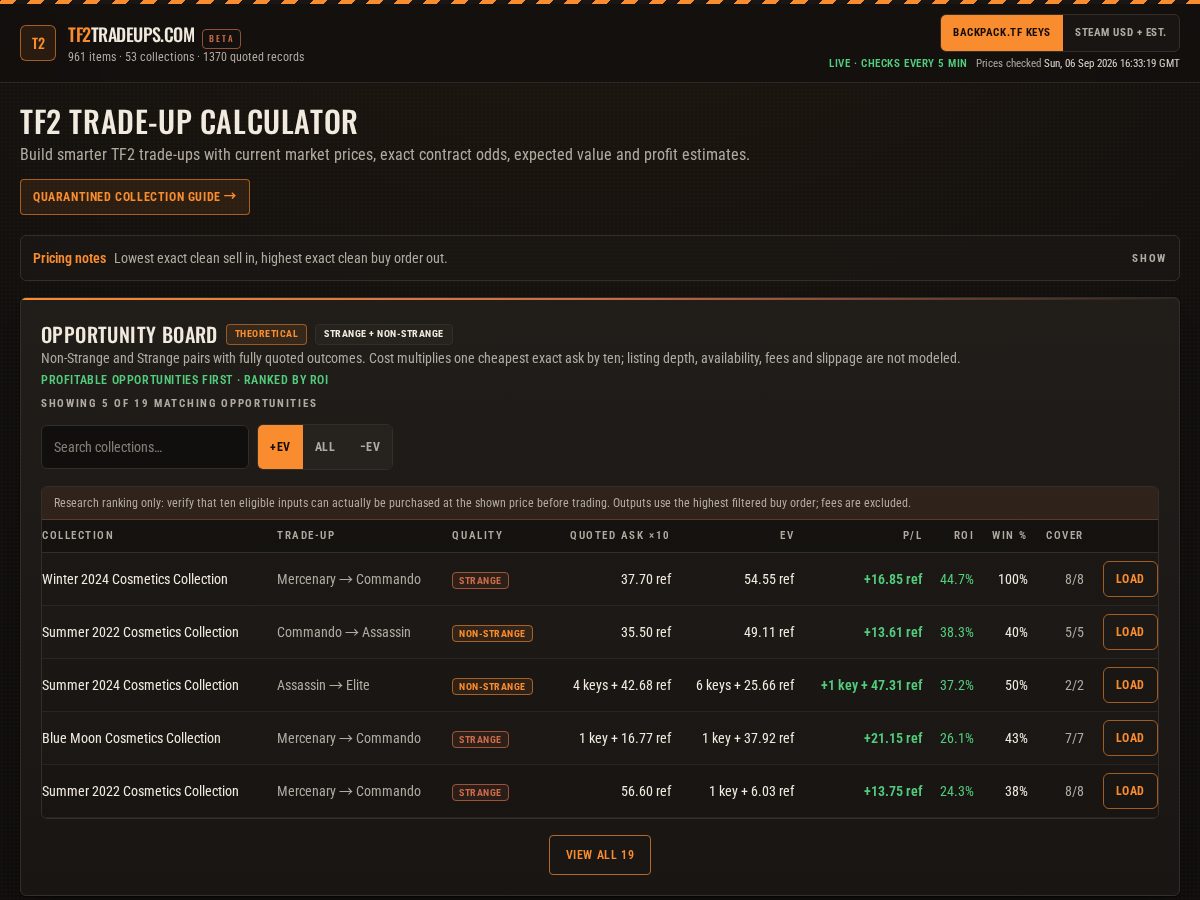Open the TF2TRADEUPS.COM home link
The height and width of the screenshot is (900, 1200).
tap(131, 37)
